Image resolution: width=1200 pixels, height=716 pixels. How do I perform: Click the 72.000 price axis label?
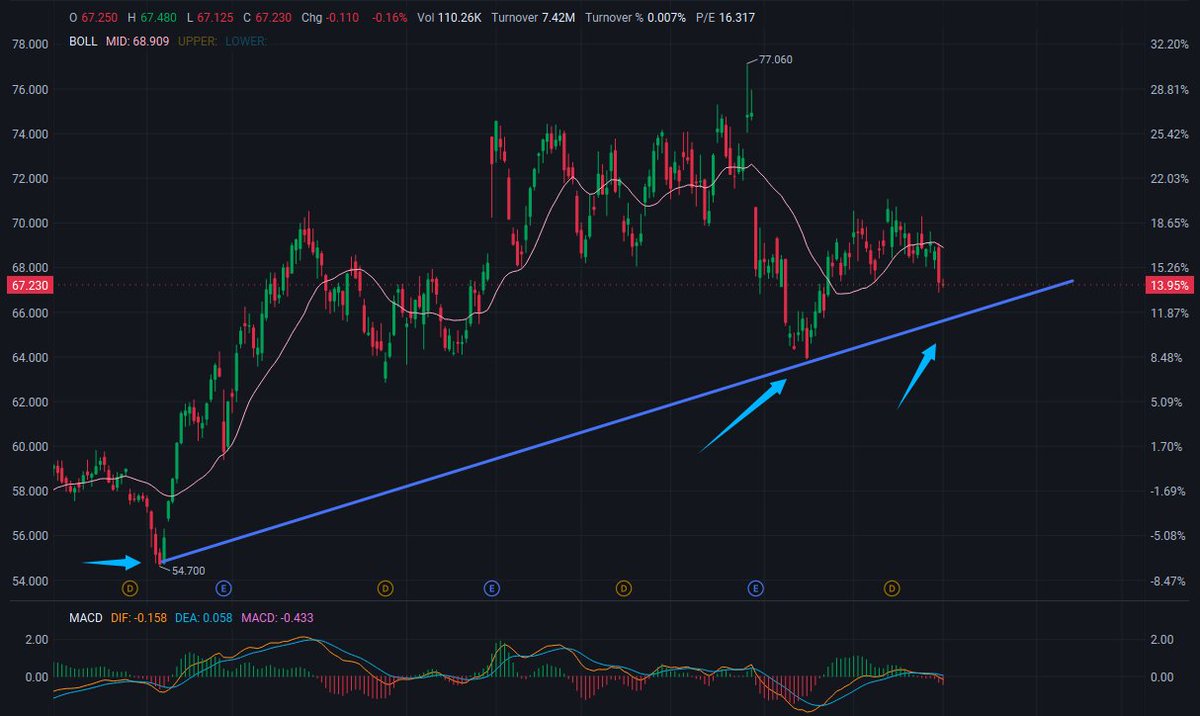click(31, 179)
